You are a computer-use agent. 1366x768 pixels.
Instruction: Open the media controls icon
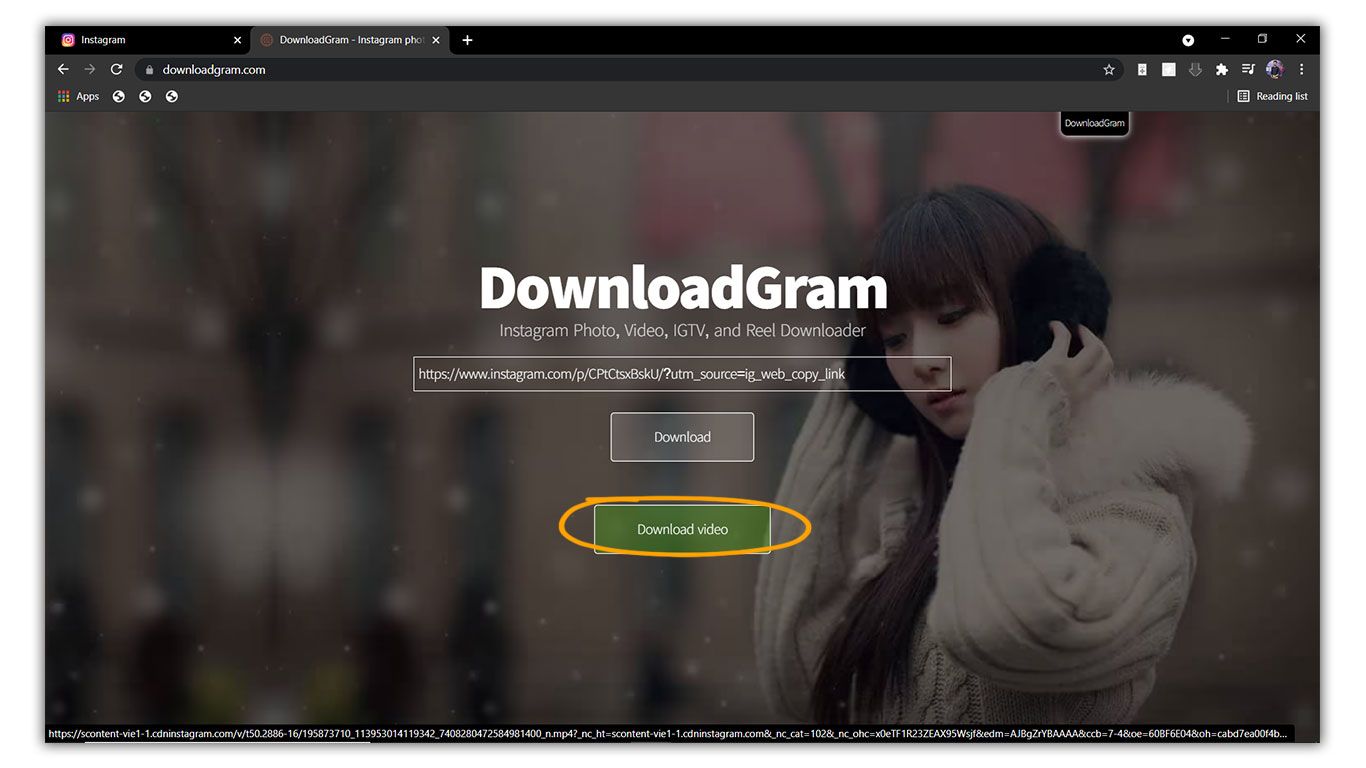[1248, 70]
